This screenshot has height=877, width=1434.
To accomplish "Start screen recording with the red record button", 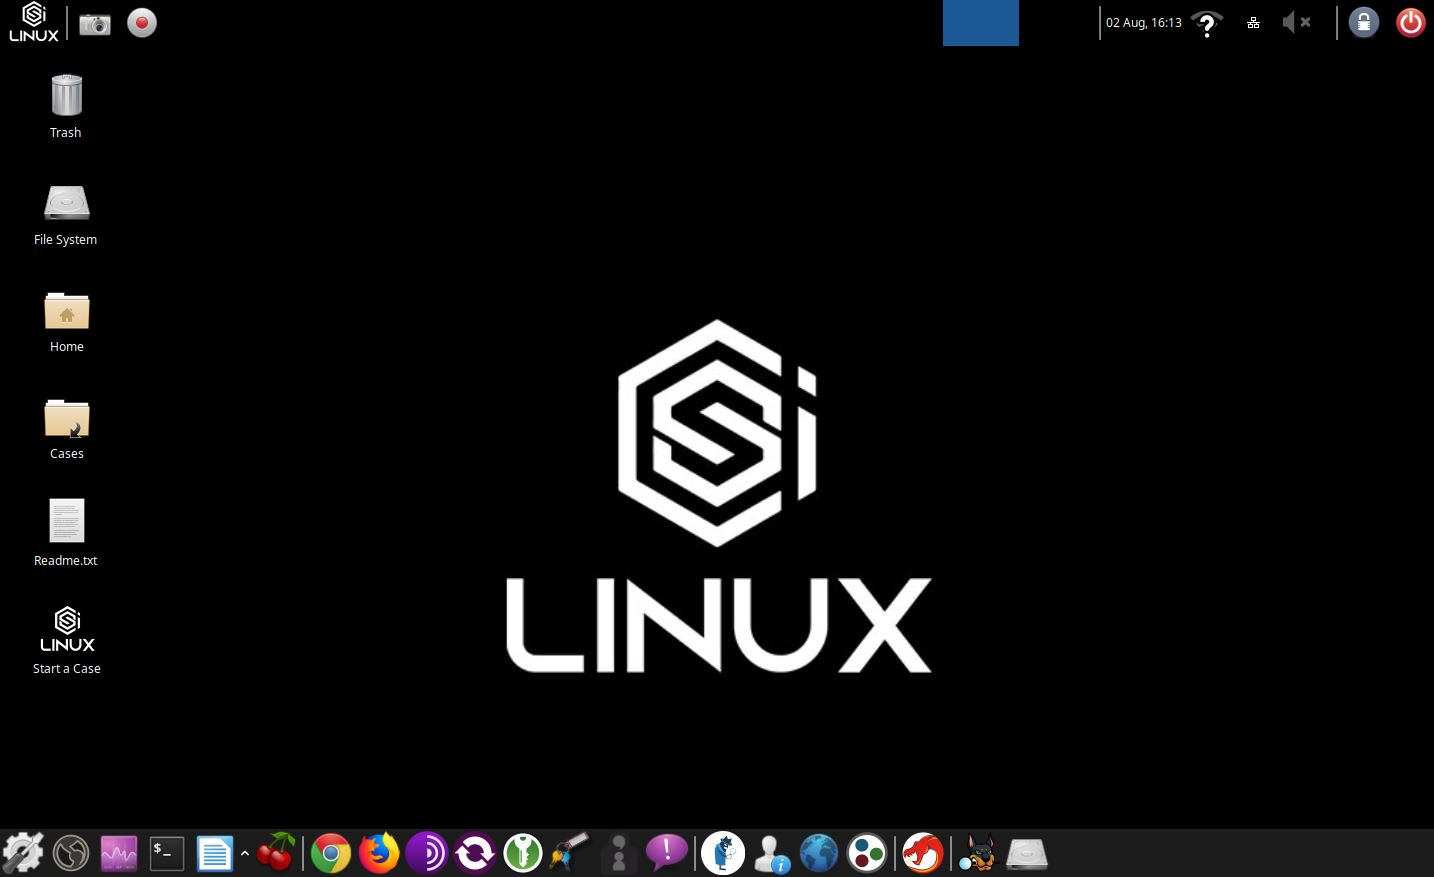I will click(142, 23).
